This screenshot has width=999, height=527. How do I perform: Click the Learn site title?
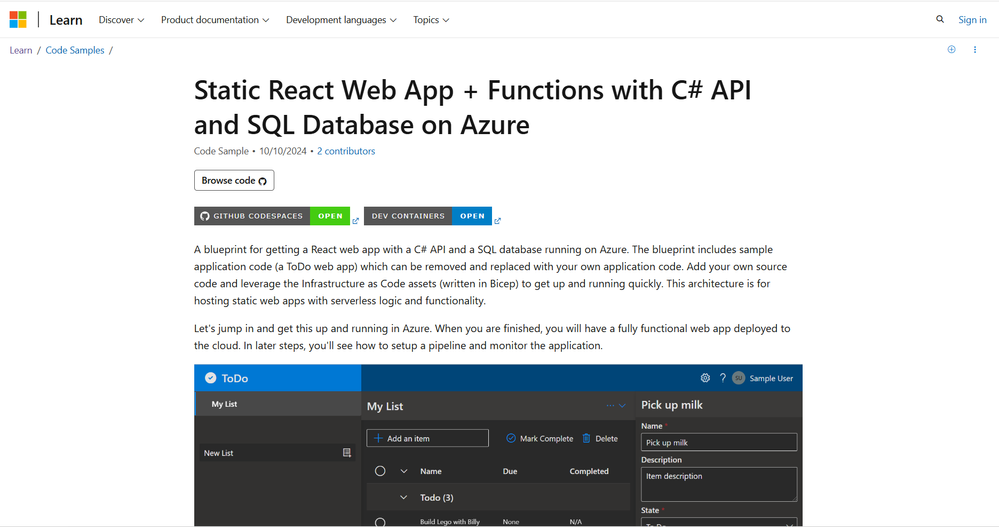point(66,20)
